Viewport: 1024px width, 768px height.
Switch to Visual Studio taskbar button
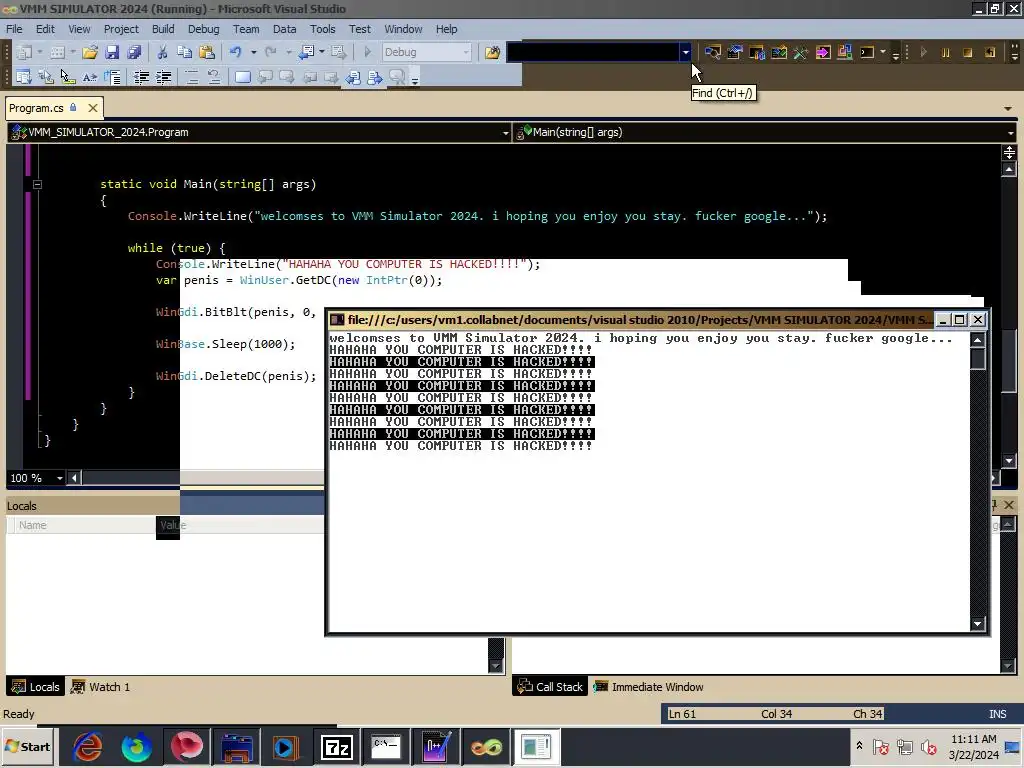(x=486, y=747)
